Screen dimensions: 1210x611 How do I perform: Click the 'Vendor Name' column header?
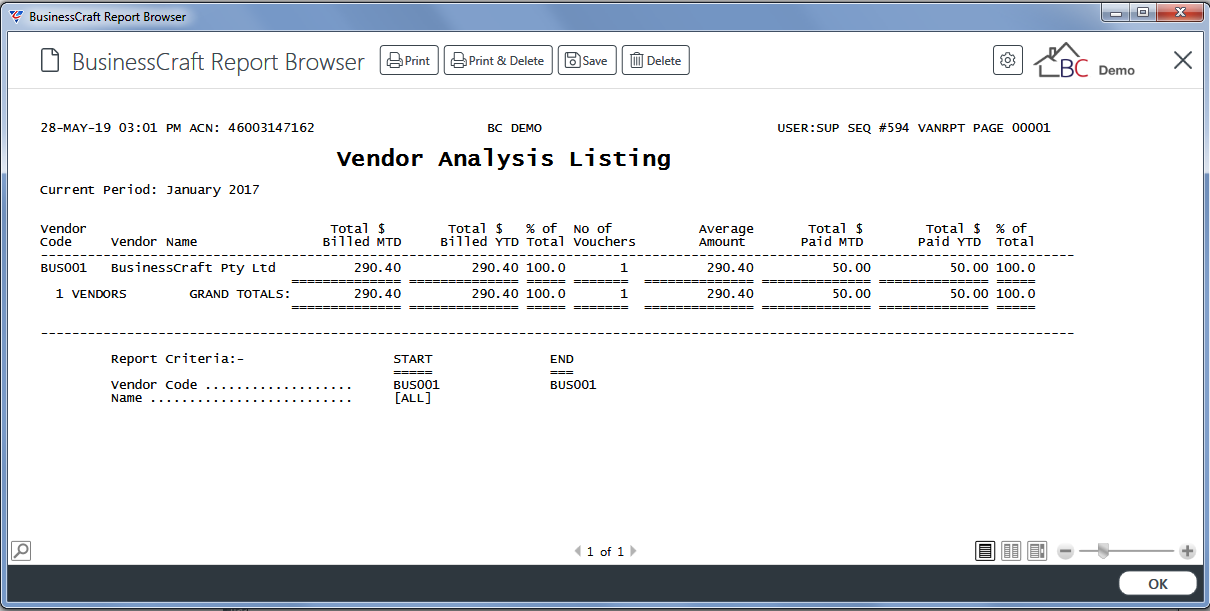pos(154,242)
